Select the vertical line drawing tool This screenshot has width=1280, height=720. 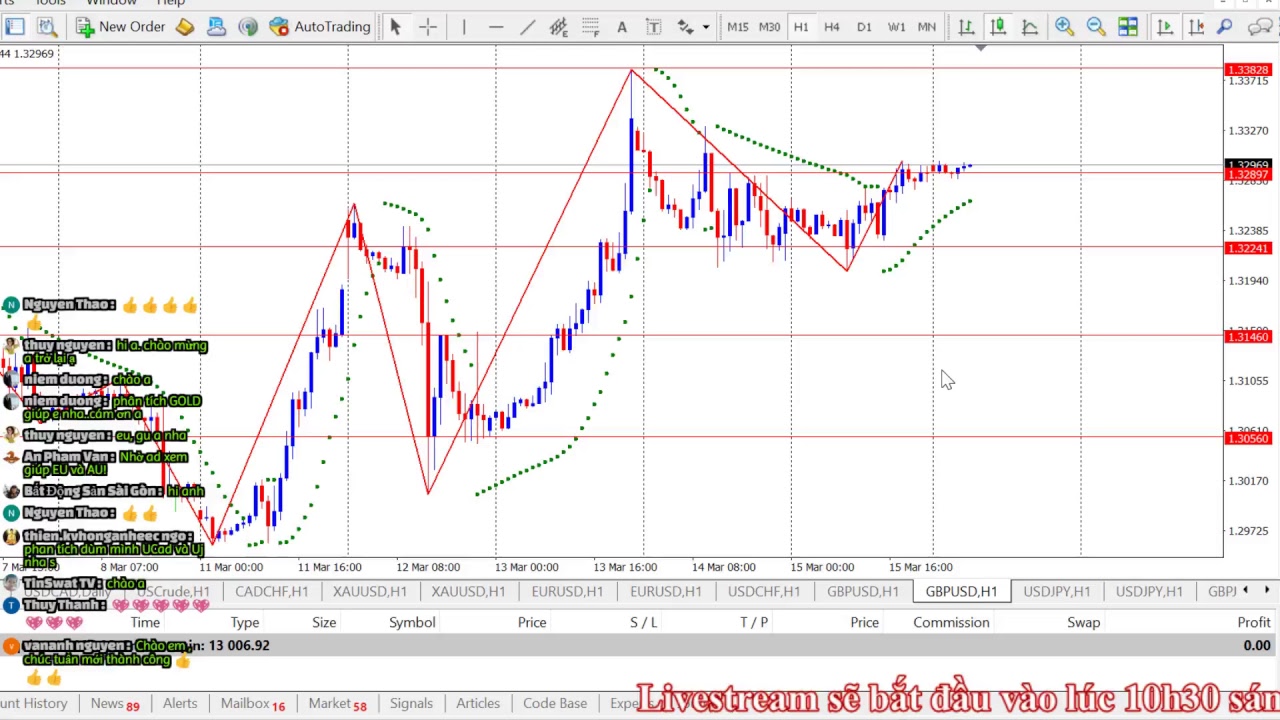pos(464,27)
